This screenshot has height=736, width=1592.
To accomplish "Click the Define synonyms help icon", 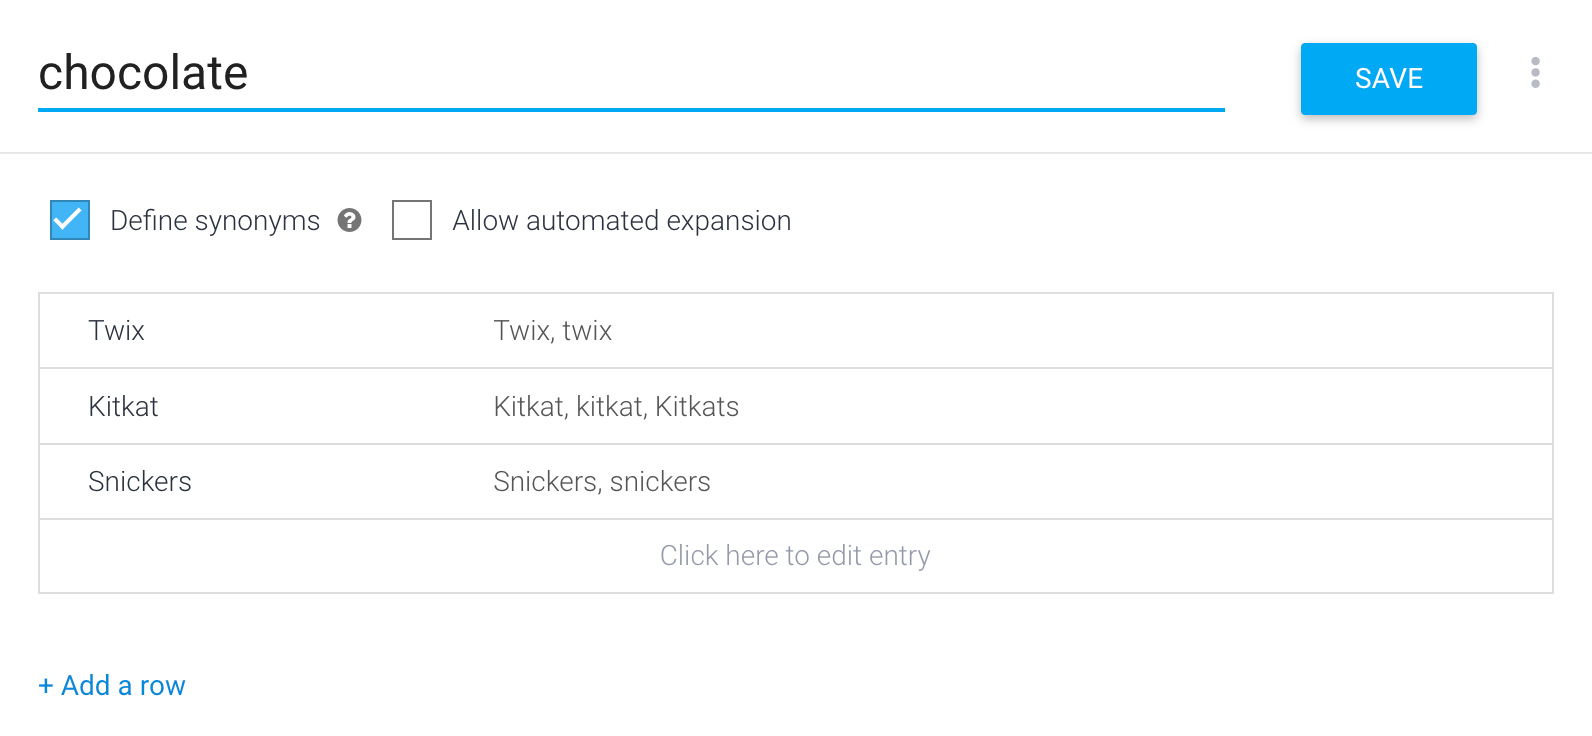I will (349, 220).
